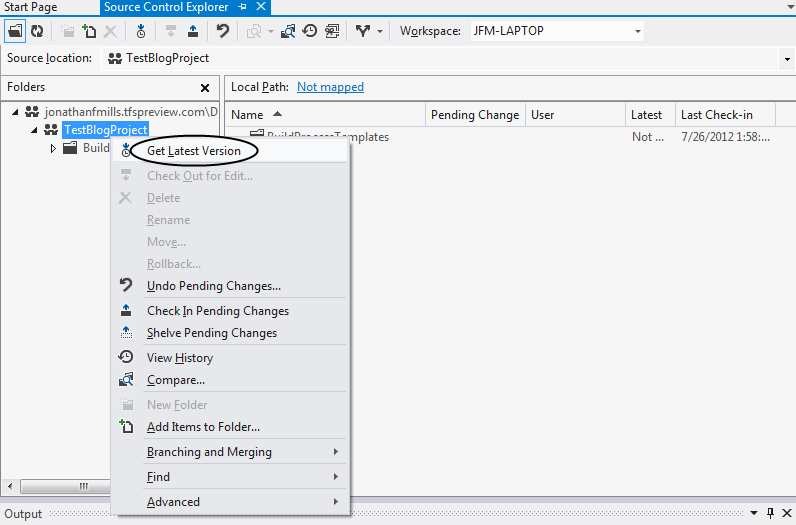Click the Refresh toolbar icon

(37, 31)
